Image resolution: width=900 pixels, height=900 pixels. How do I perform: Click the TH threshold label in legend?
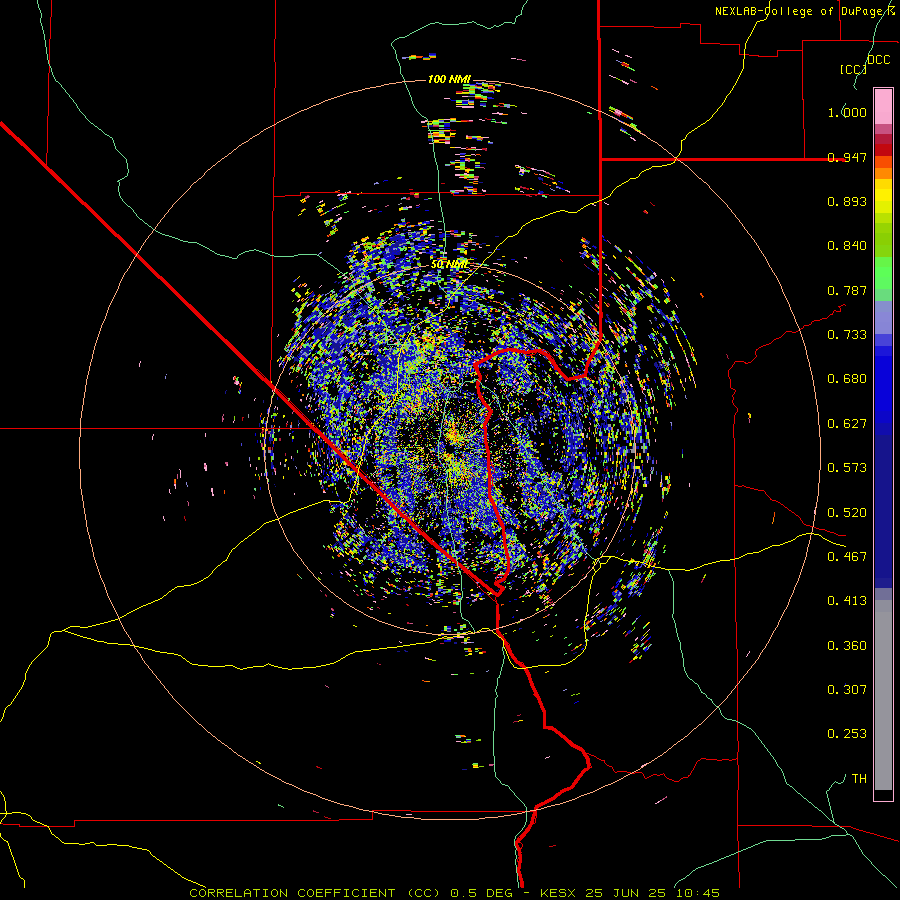point(859,779)
